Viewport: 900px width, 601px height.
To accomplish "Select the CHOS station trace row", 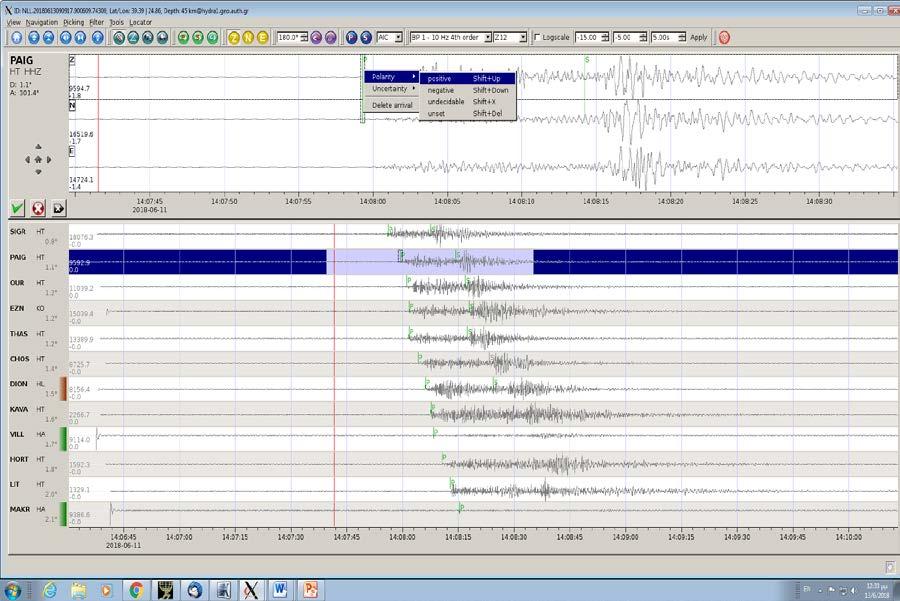I will pyautogui.click(x=453, y=363).
